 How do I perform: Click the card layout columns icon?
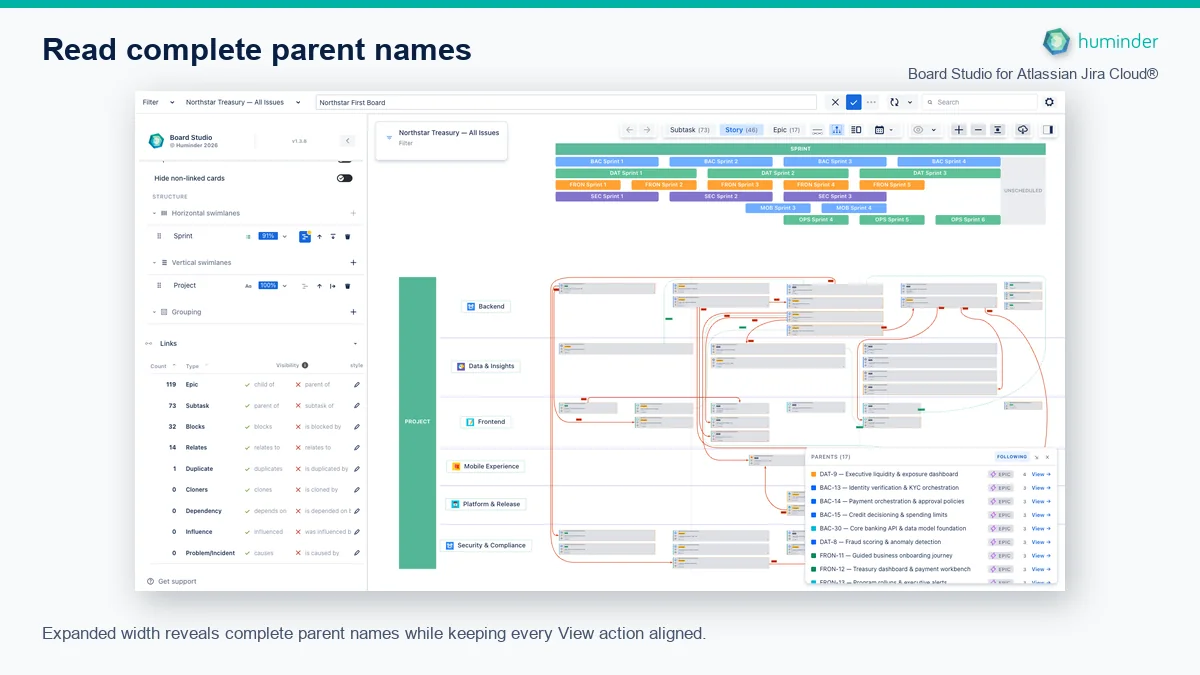(x=856, y=130)
